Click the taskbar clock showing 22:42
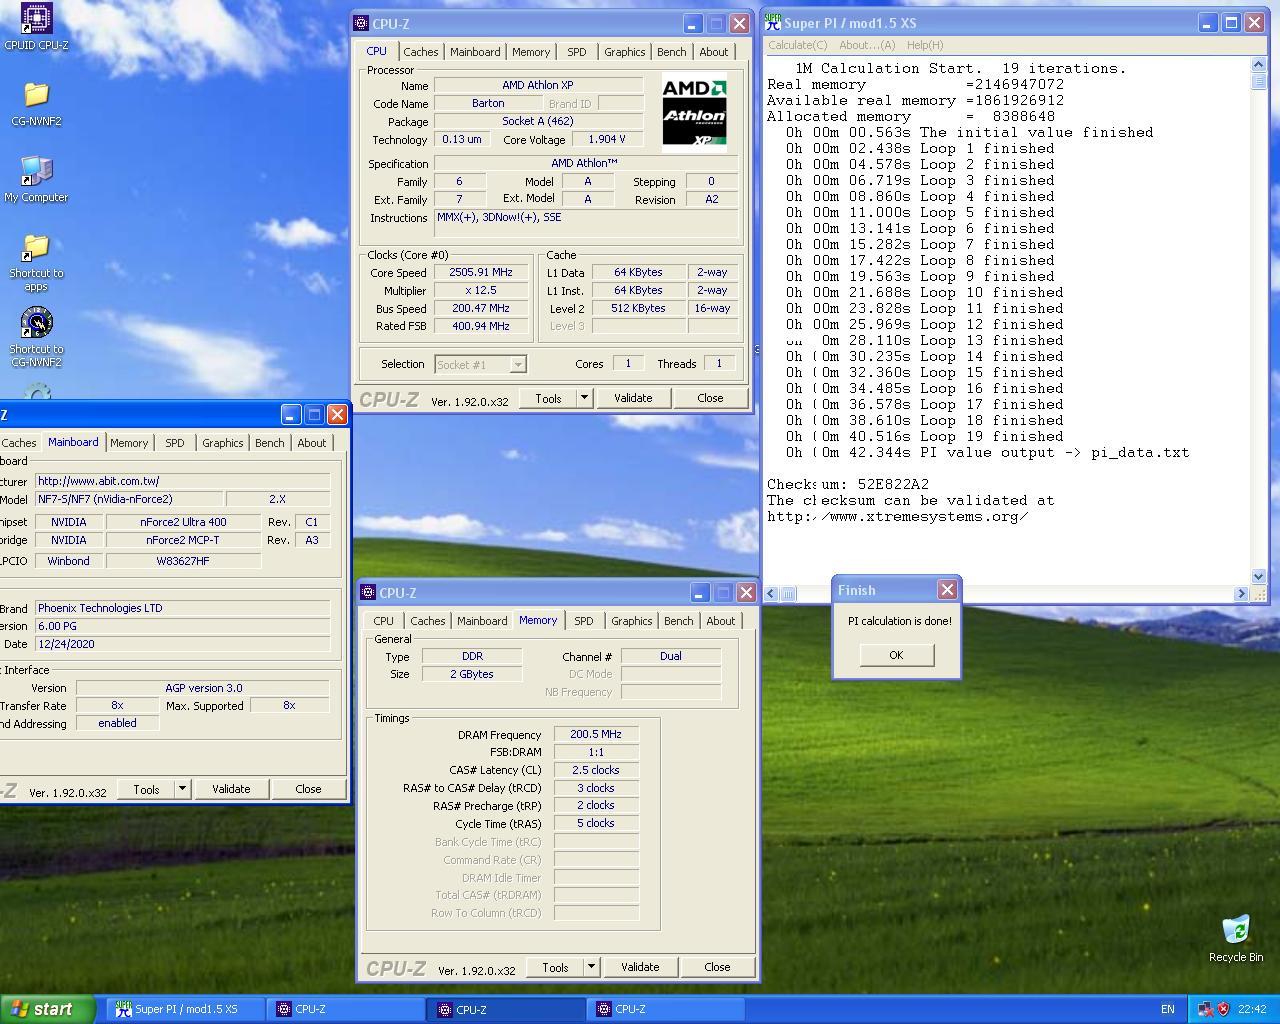 [x=1252, y=1009]
